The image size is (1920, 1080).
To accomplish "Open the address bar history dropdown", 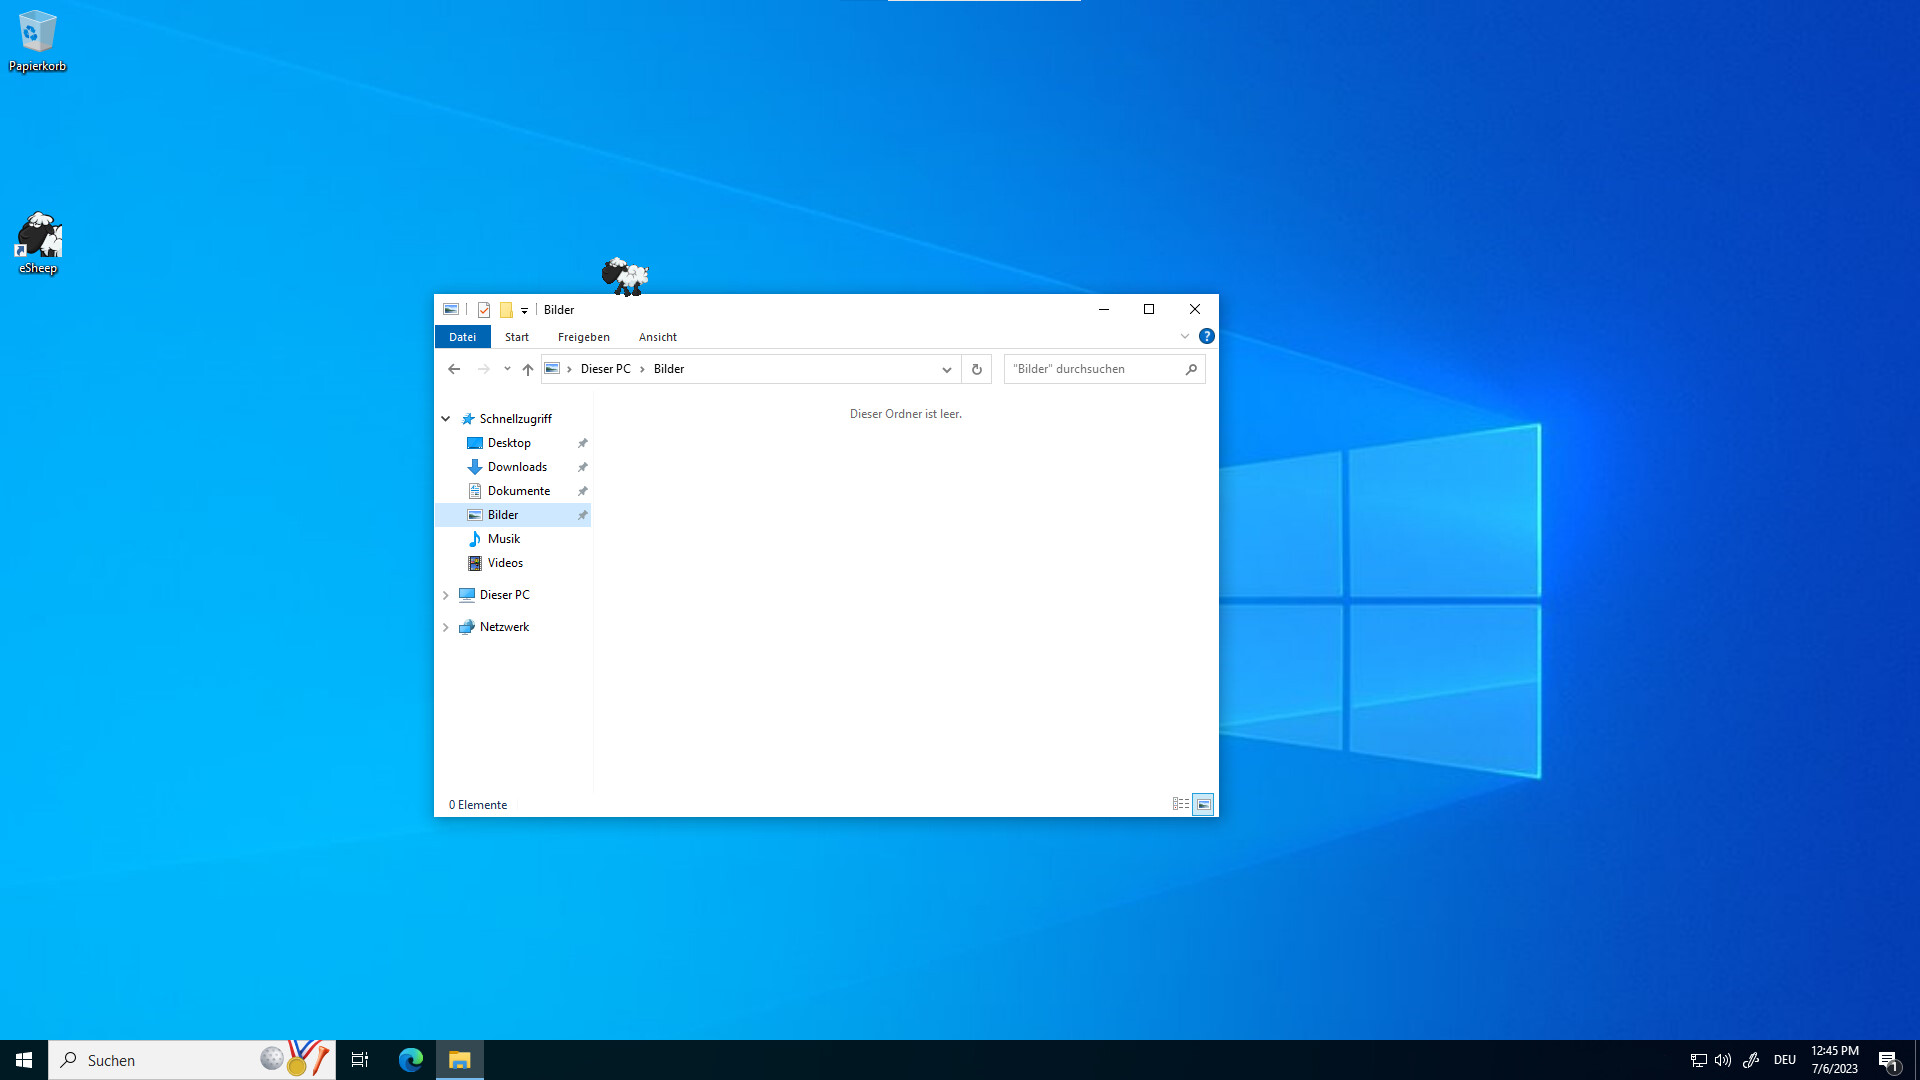I will 946,369.
